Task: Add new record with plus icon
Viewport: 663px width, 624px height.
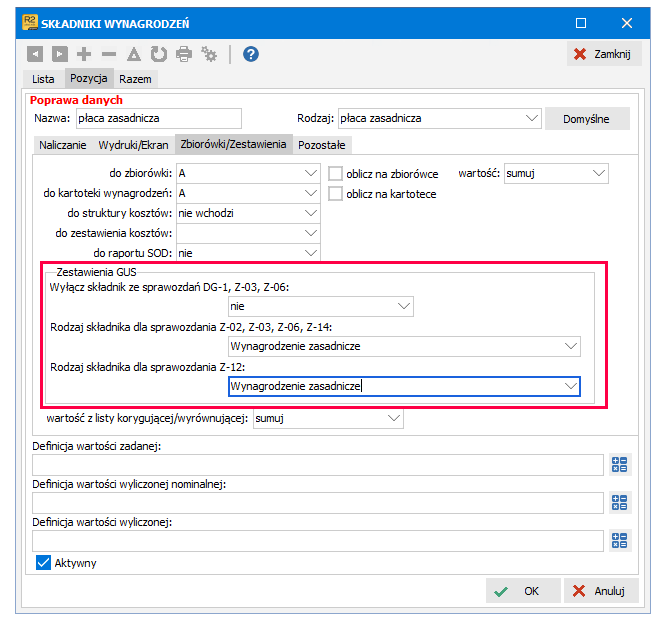Action: (x=84, y=54)
